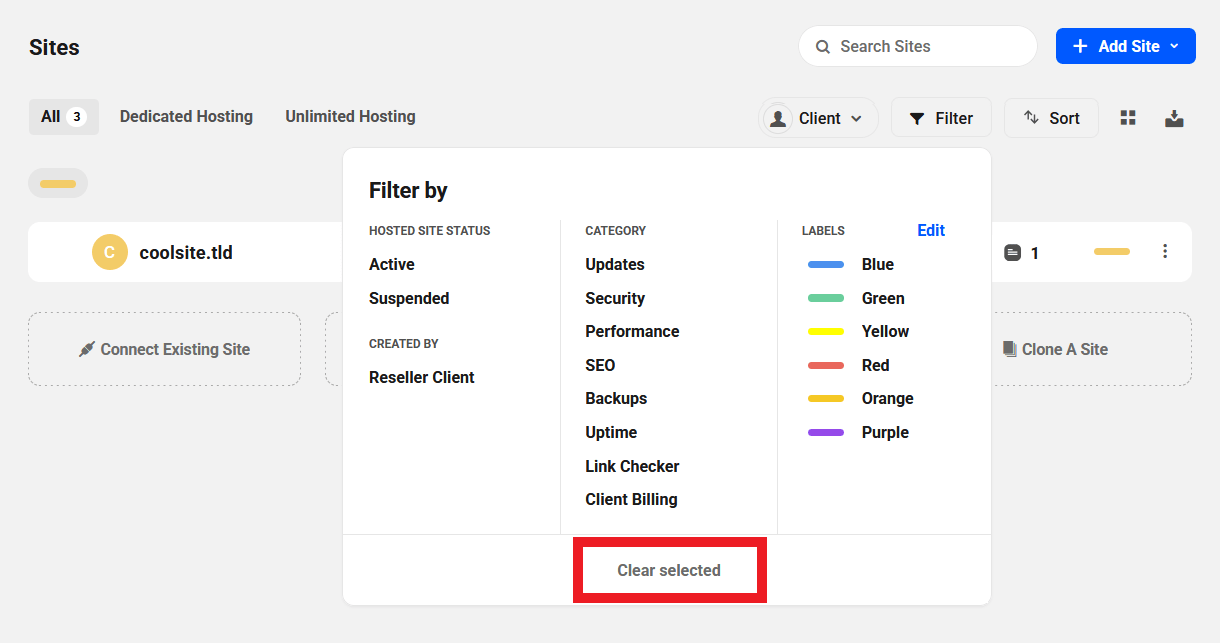
Task: Click the Search Sites input field
Action: (x=917, y=46)
